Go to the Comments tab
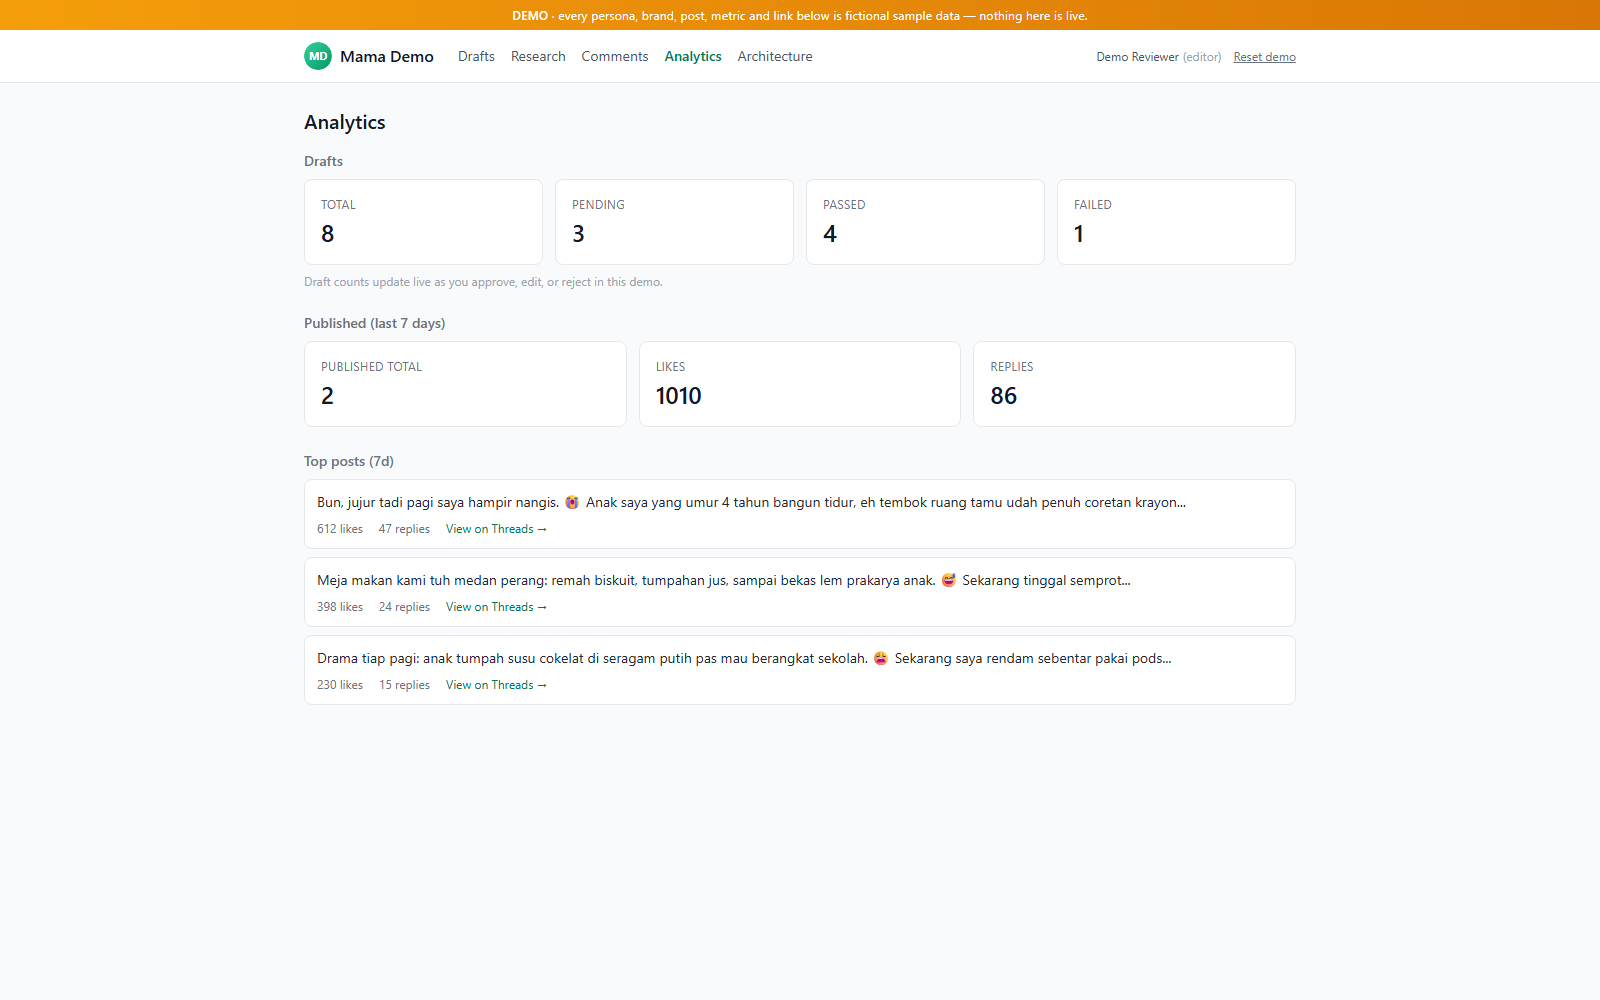The width and height of the screenshot is (1600, 1000). [x=615, y=56]
